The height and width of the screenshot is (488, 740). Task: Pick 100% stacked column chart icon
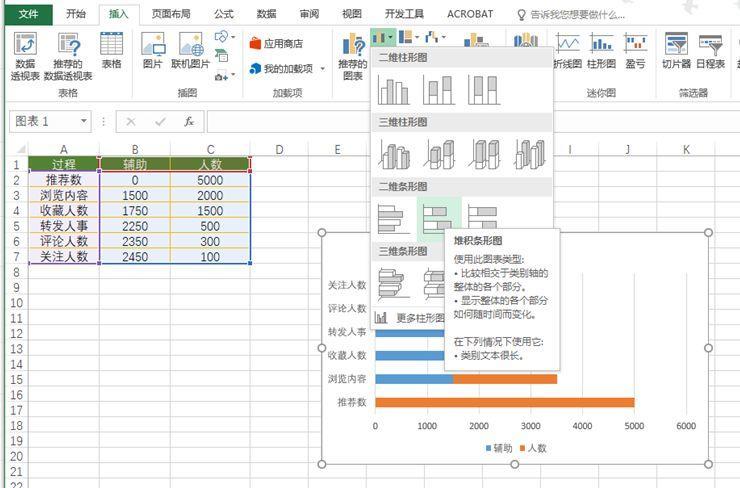click(x=484, y=90)
